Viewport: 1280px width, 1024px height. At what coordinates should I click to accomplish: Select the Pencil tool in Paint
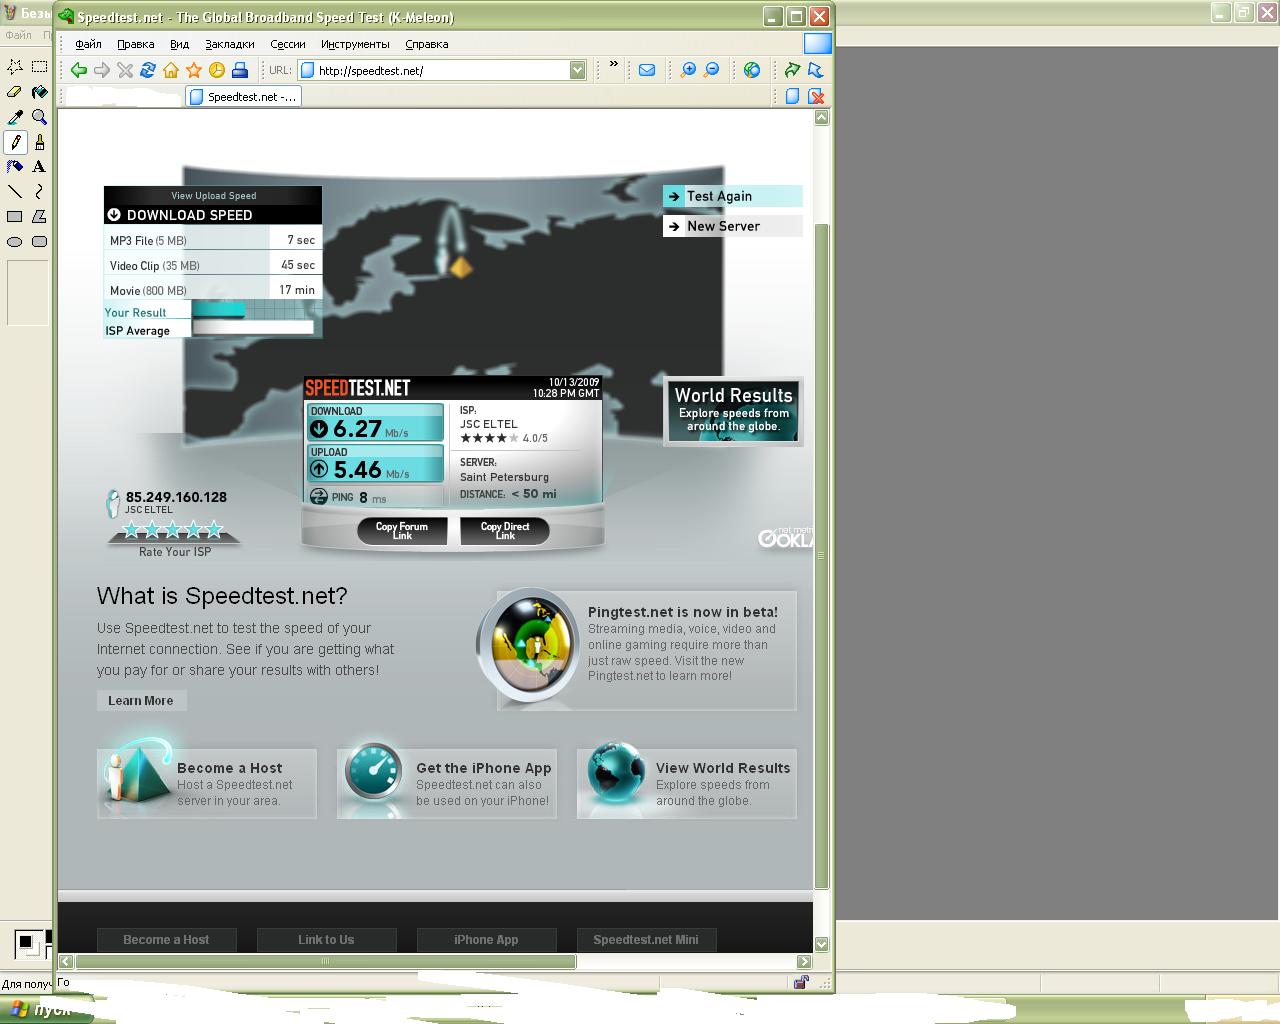coord(15,142)
